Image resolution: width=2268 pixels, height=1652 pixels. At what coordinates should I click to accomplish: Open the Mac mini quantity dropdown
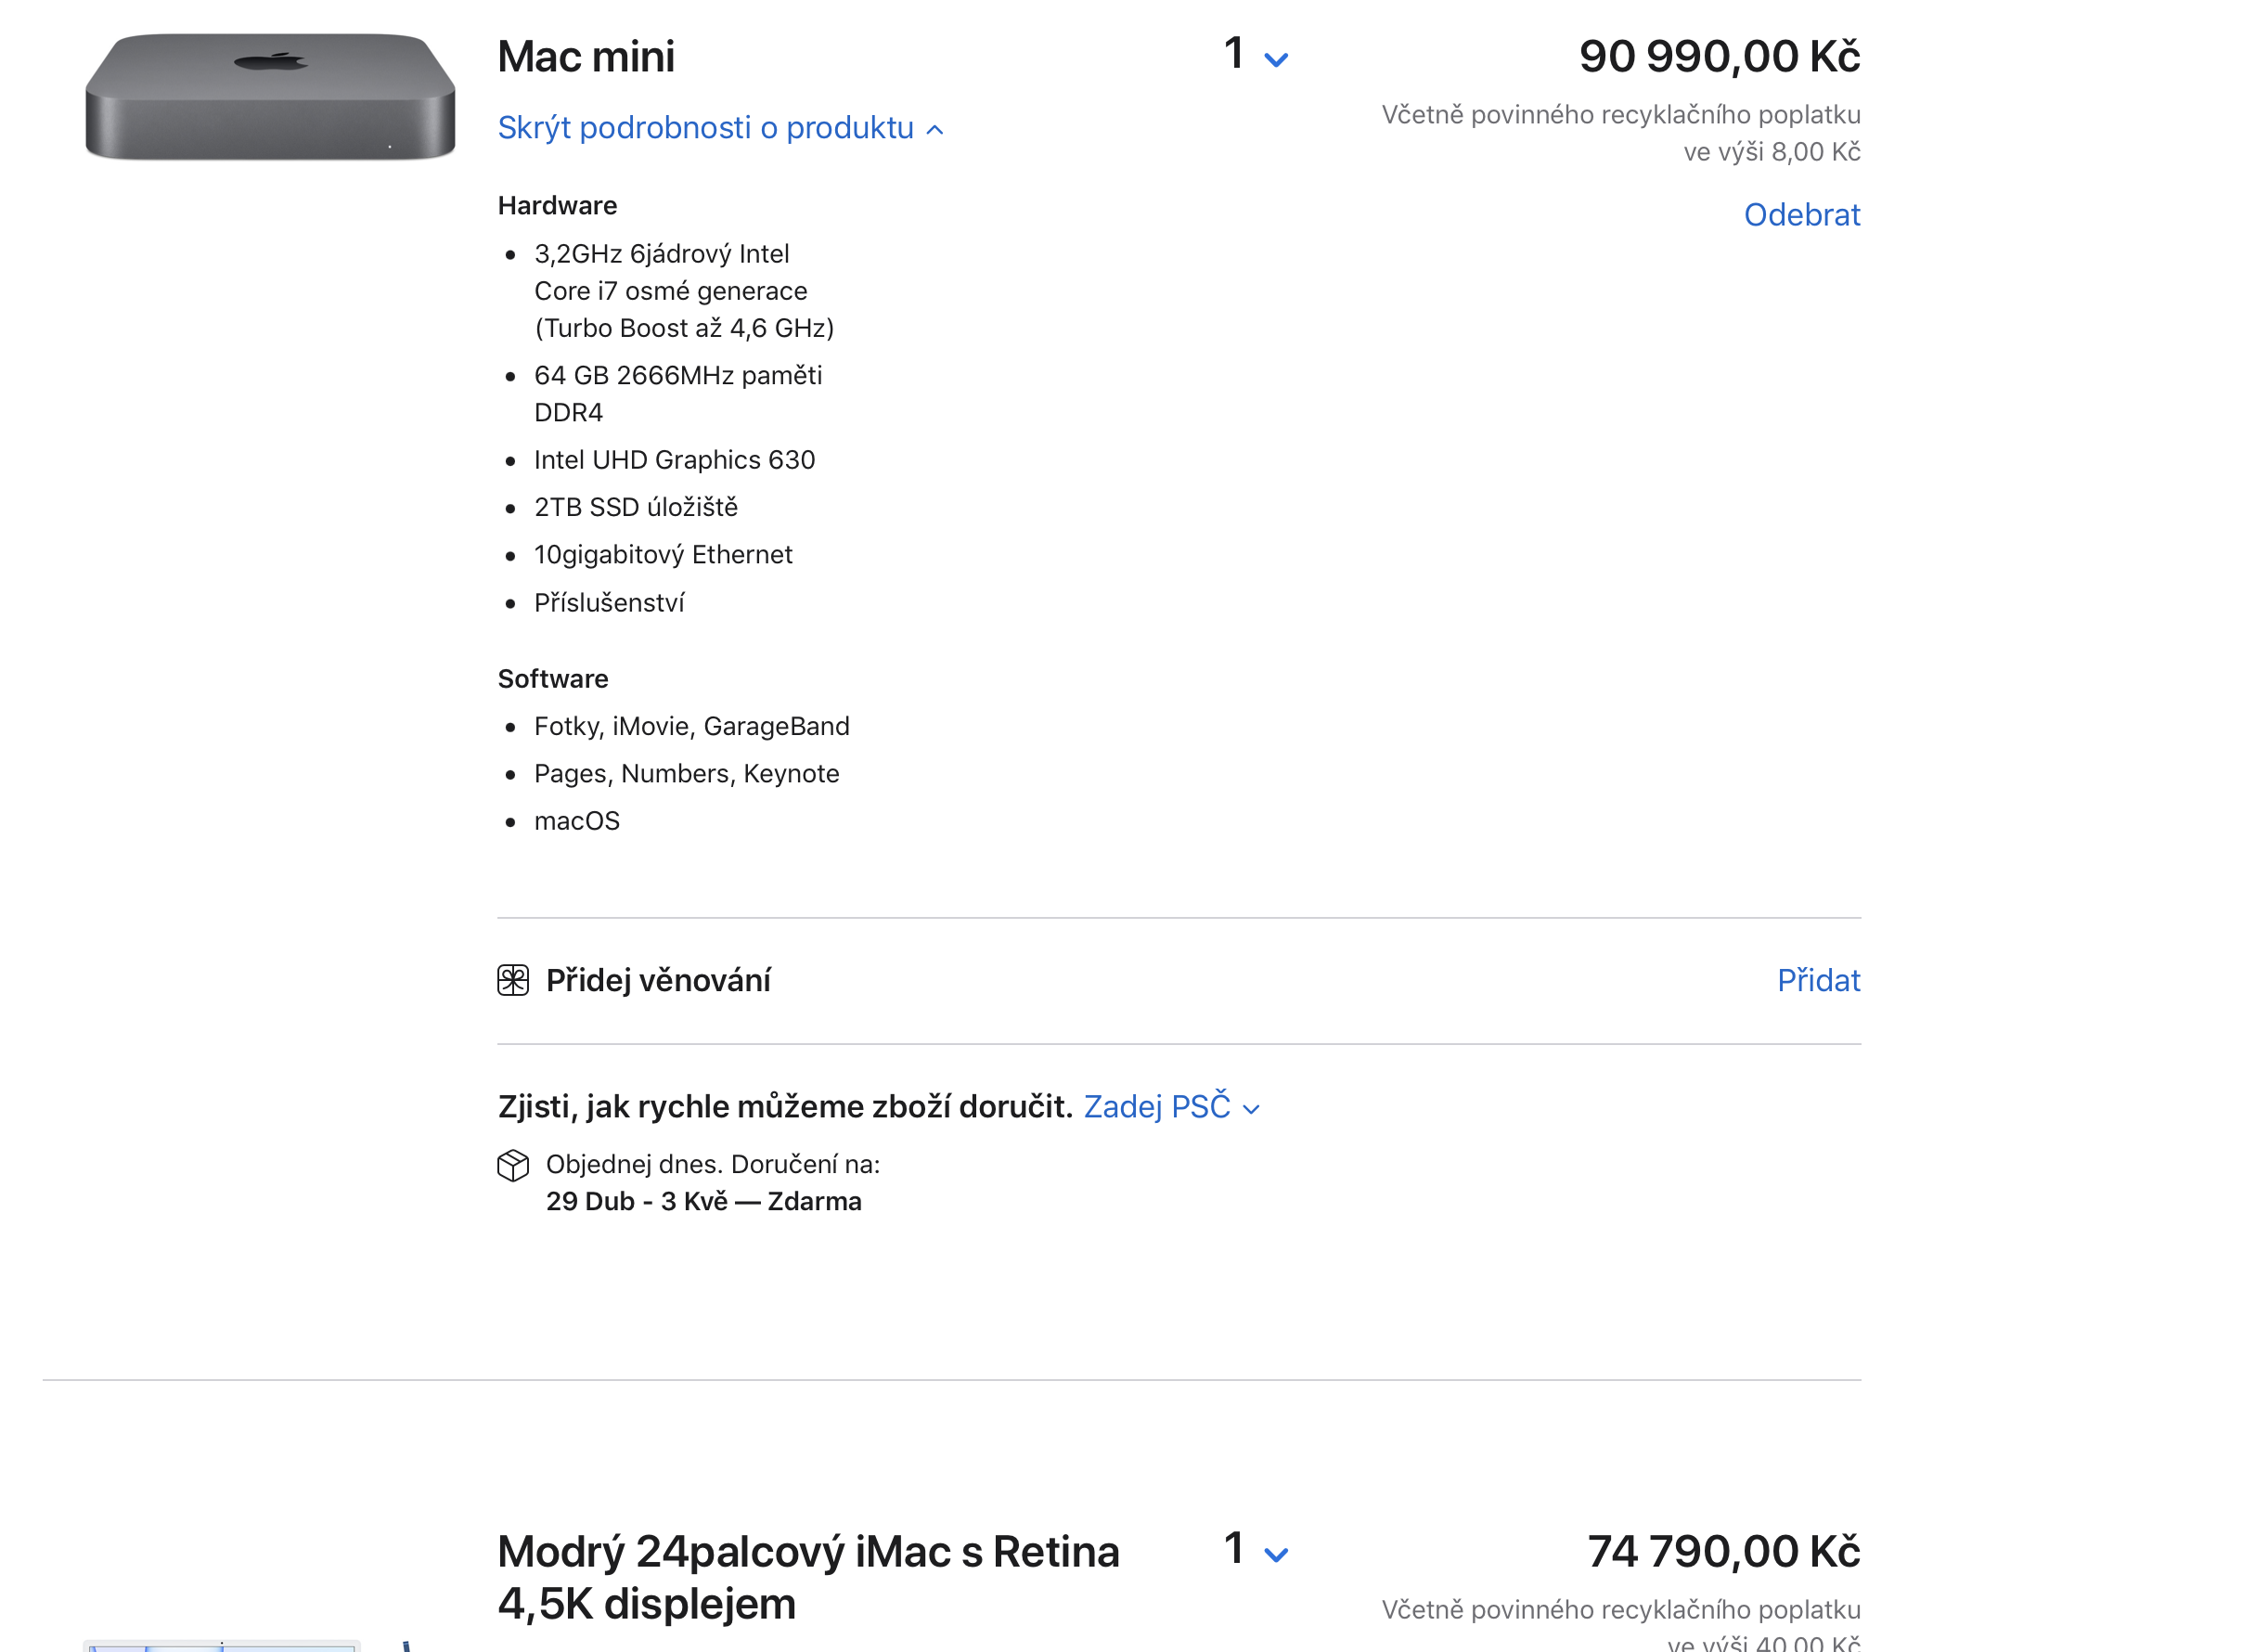(x=1253, y=57)
